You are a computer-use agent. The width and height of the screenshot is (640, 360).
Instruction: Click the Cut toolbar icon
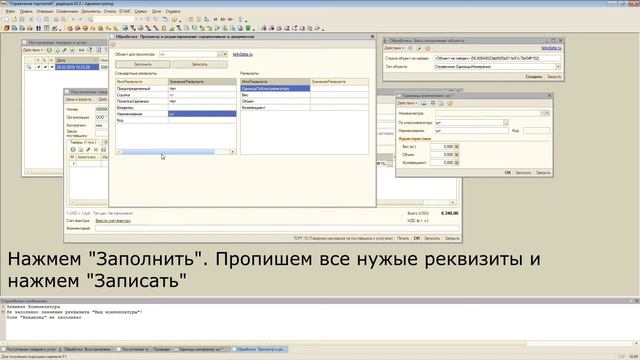coord(31,20)
